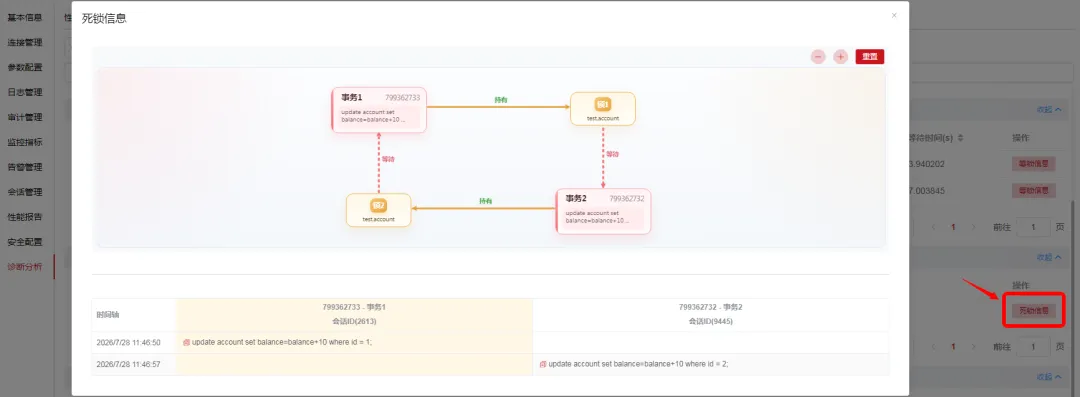Click the 重置 button above the graph

869,57
